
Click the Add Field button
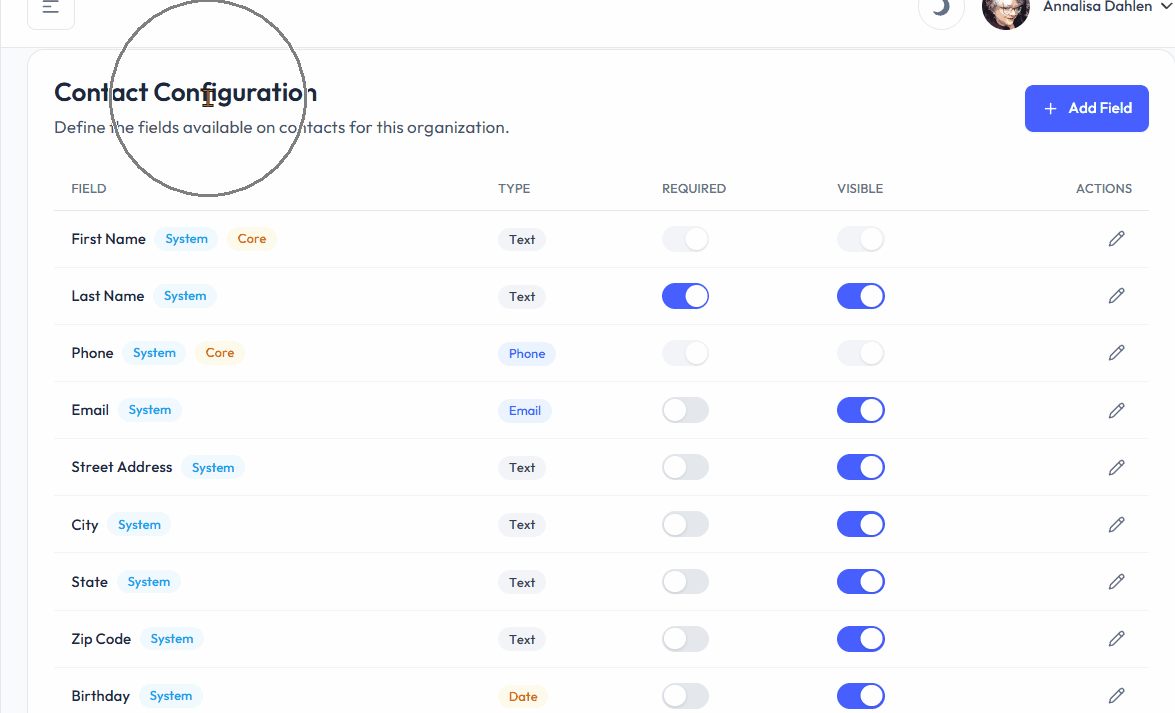[1086, 108]
